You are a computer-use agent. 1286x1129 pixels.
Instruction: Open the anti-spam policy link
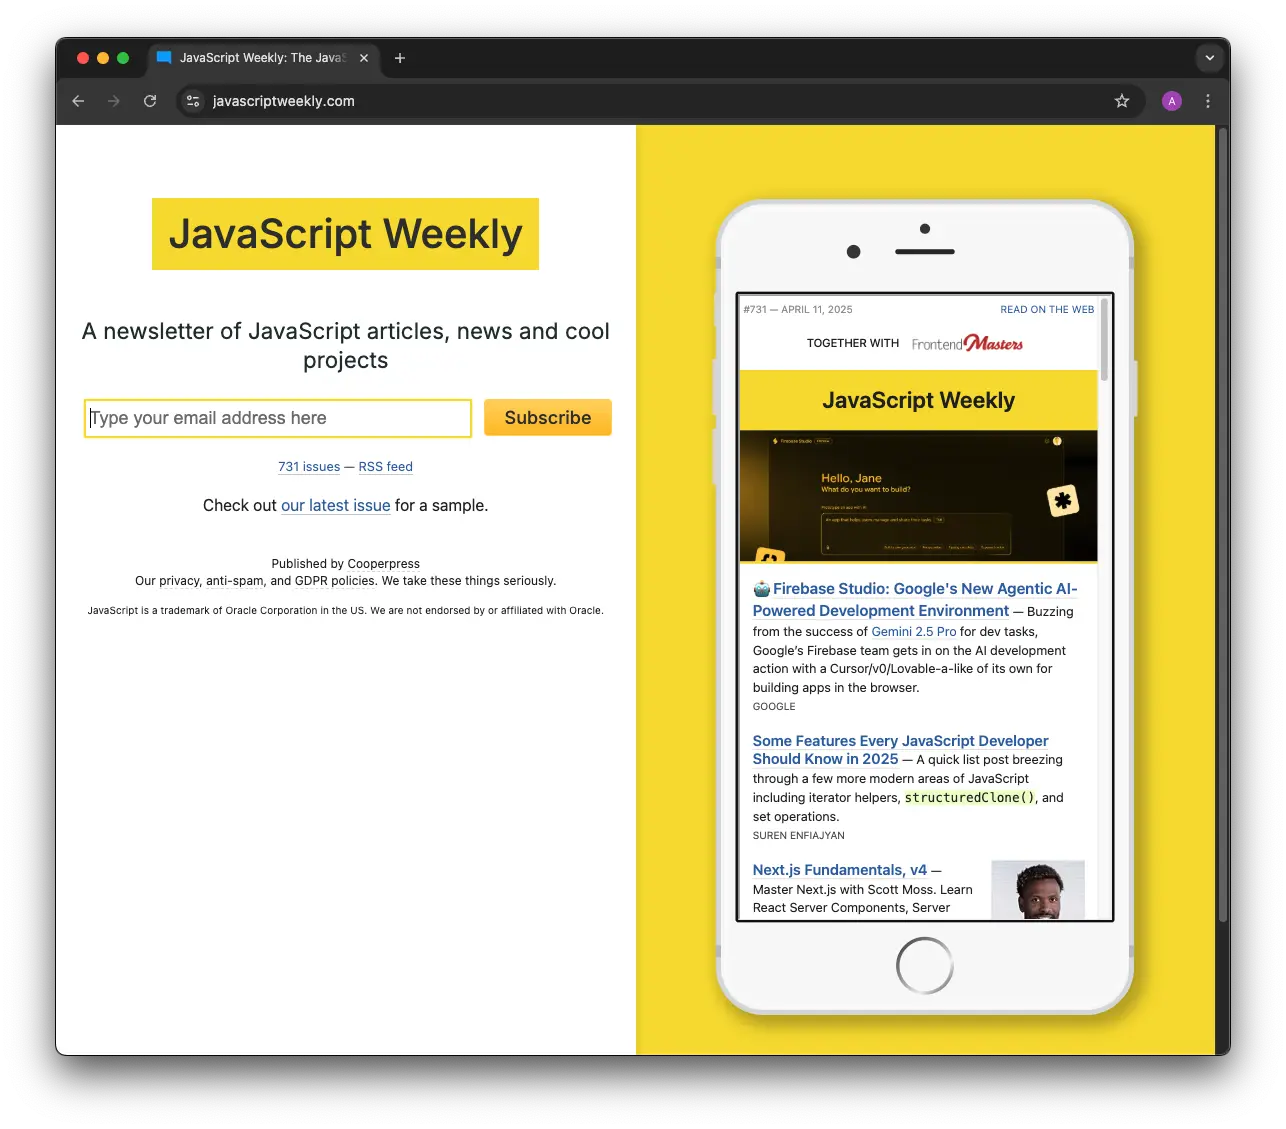point(235,581)
